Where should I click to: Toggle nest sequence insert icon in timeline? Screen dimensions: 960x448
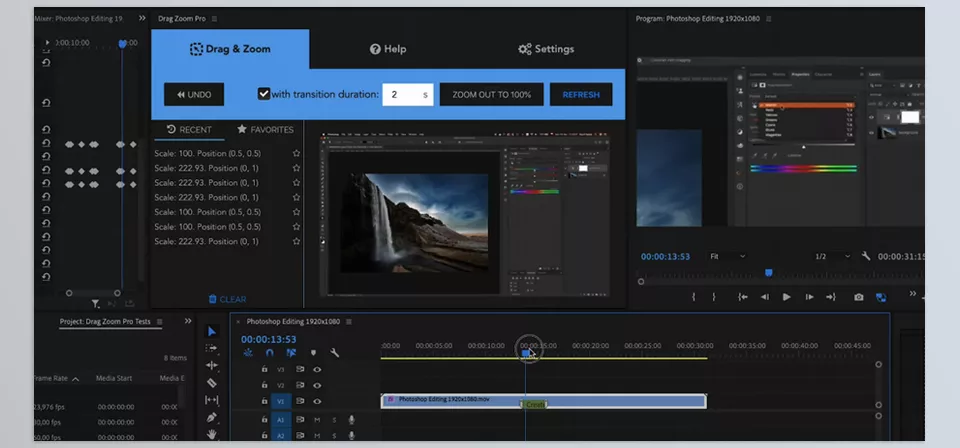tap(248, 353)
